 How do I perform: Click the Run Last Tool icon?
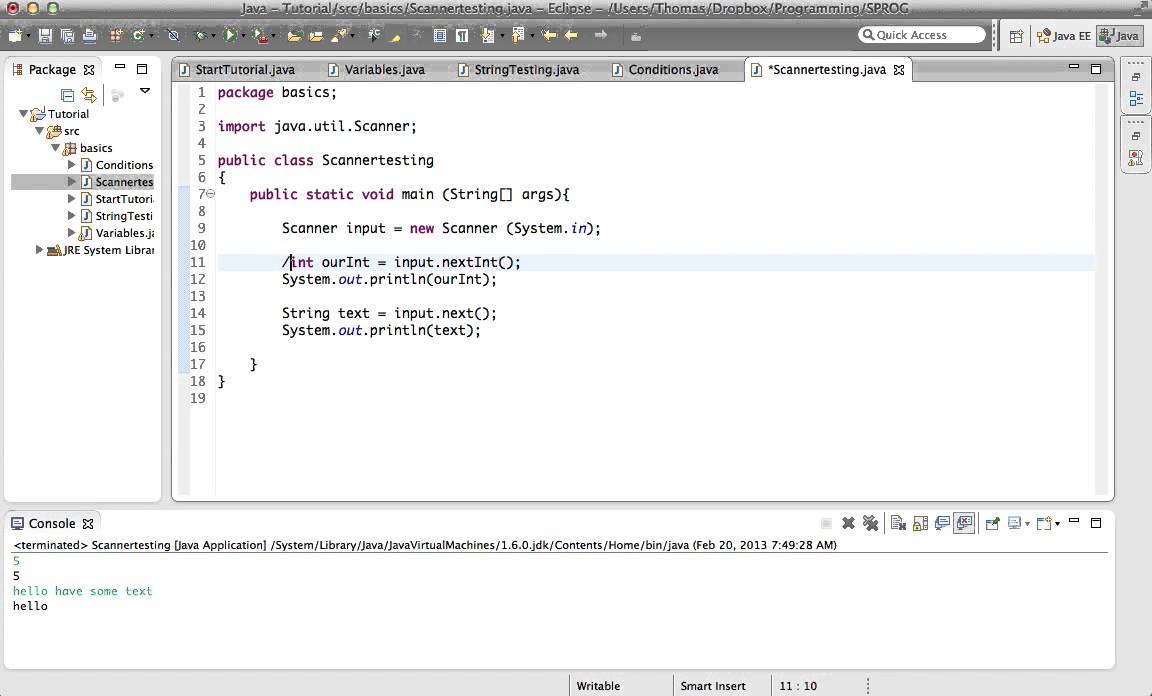coord(259,35)
